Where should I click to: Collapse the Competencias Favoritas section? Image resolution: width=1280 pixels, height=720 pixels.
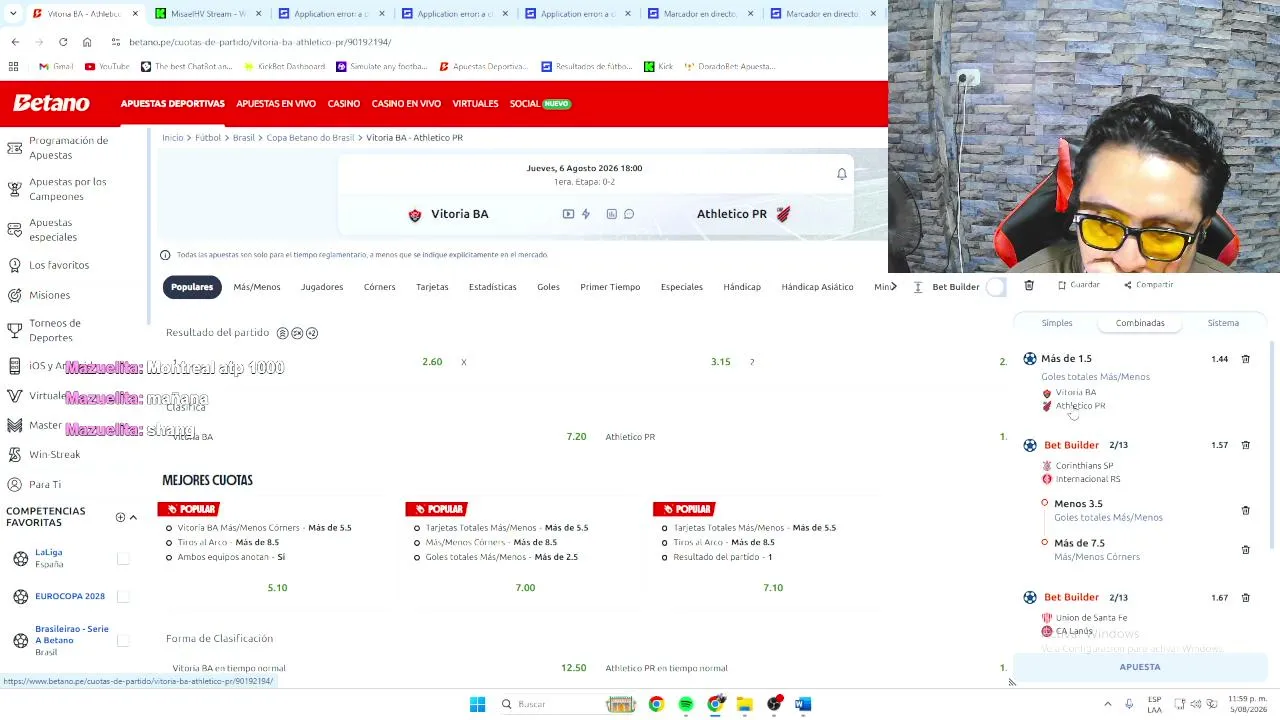(x=133, y=517)
